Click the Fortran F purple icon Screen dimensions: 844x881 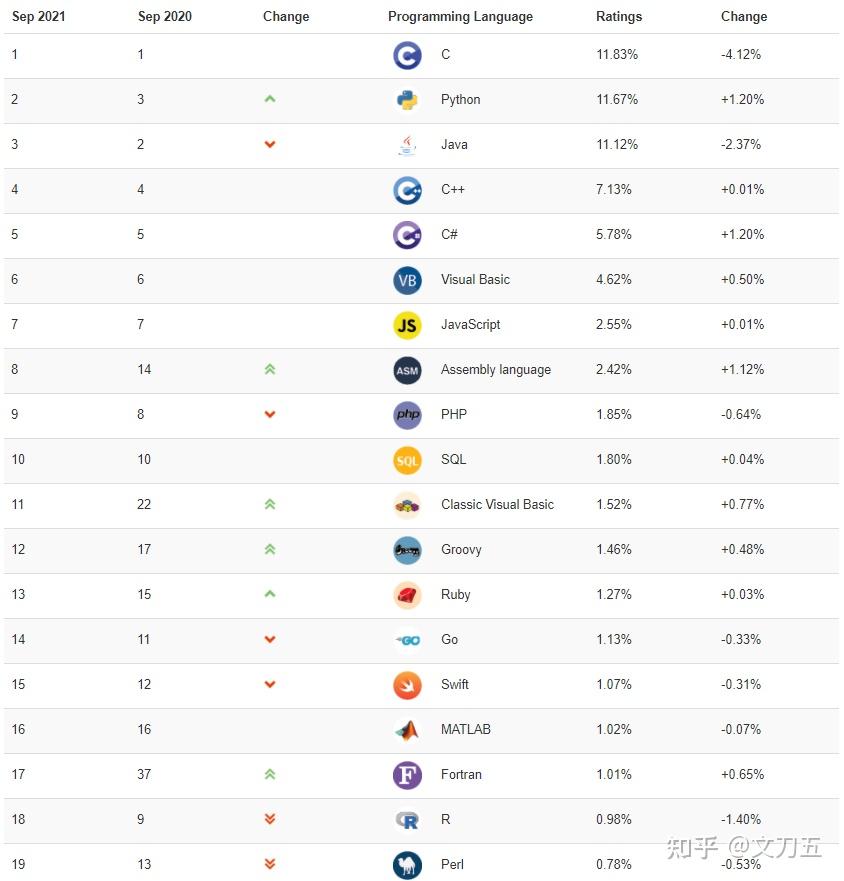pos(407,775)
